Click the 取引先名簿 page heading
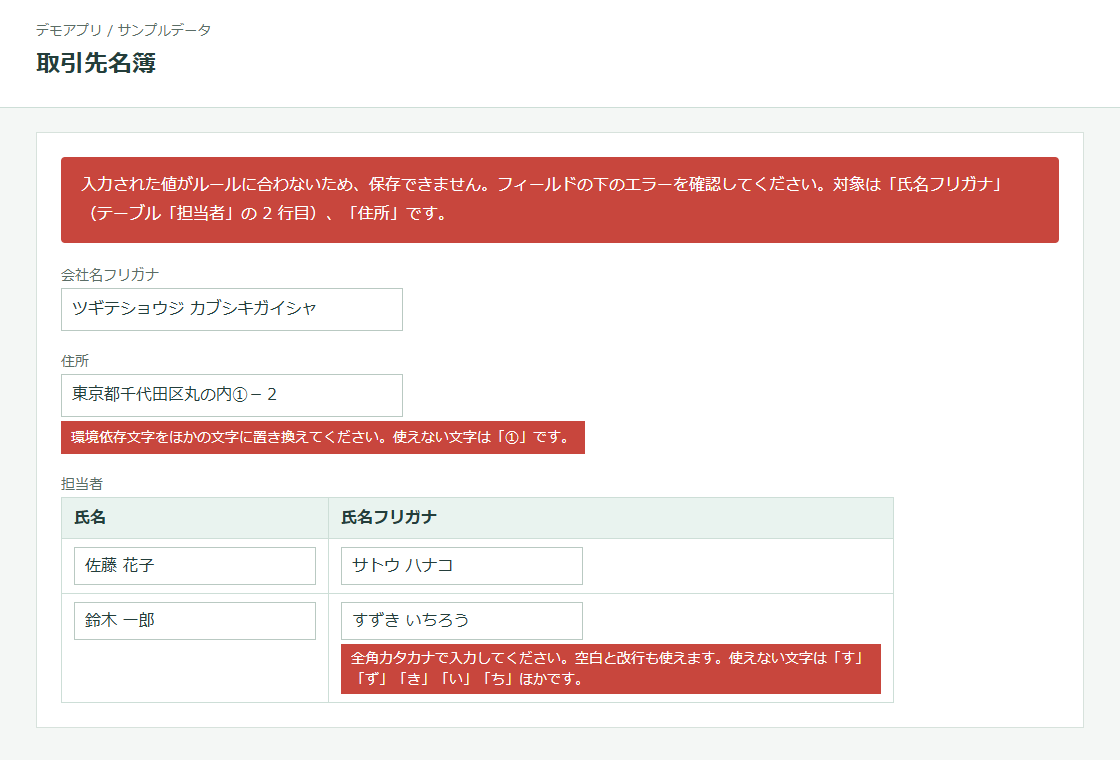 coord(96,63)
